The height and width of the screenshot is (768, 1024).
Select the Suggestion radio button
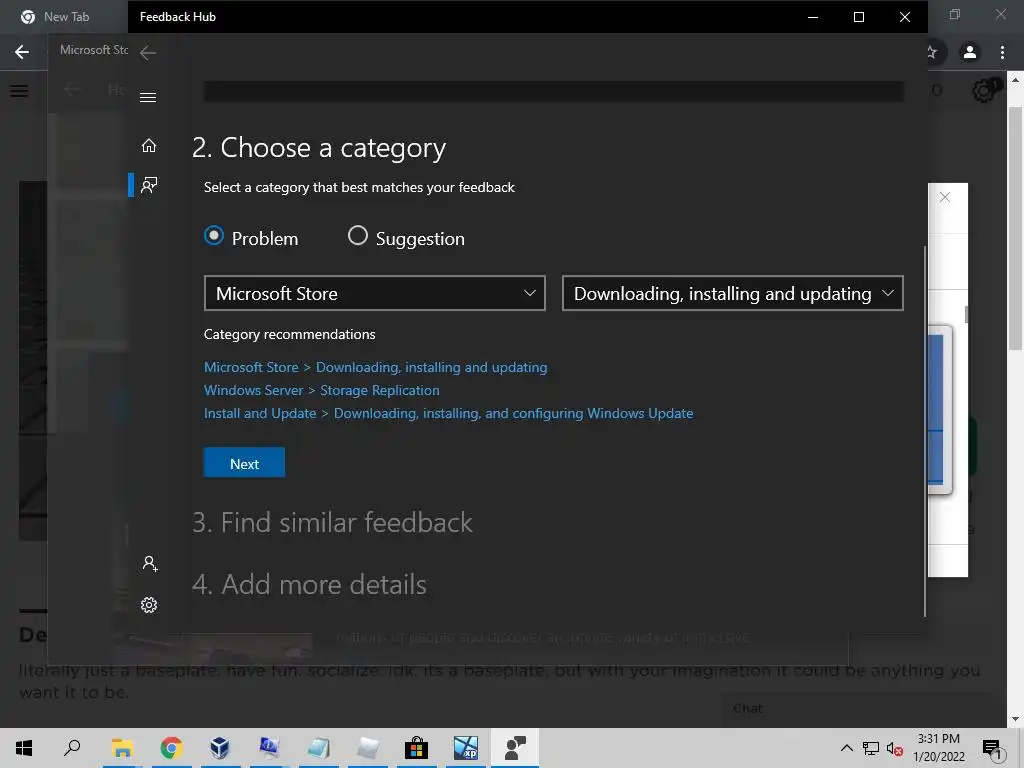[357, 236]
